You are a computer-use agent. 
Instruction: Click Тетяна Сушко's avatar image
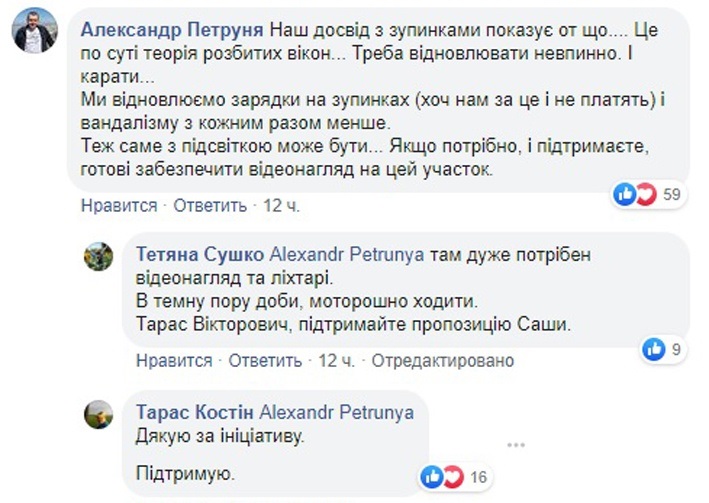click(x=98, y=257)
